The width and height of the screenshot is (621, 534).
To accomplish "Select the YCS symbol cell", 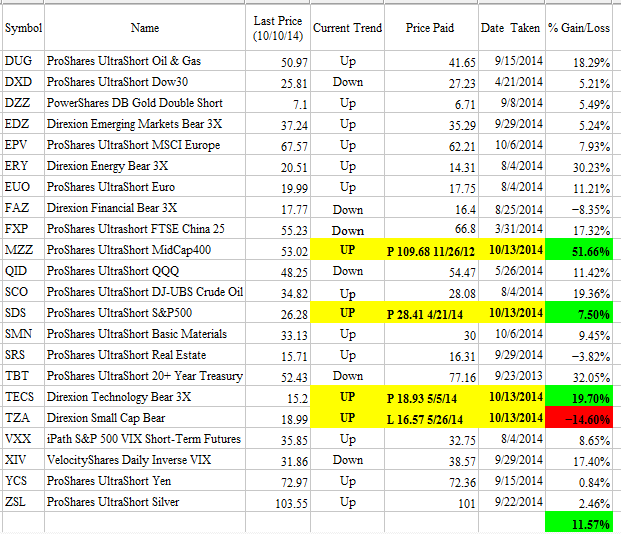I will tap(23, 481).
